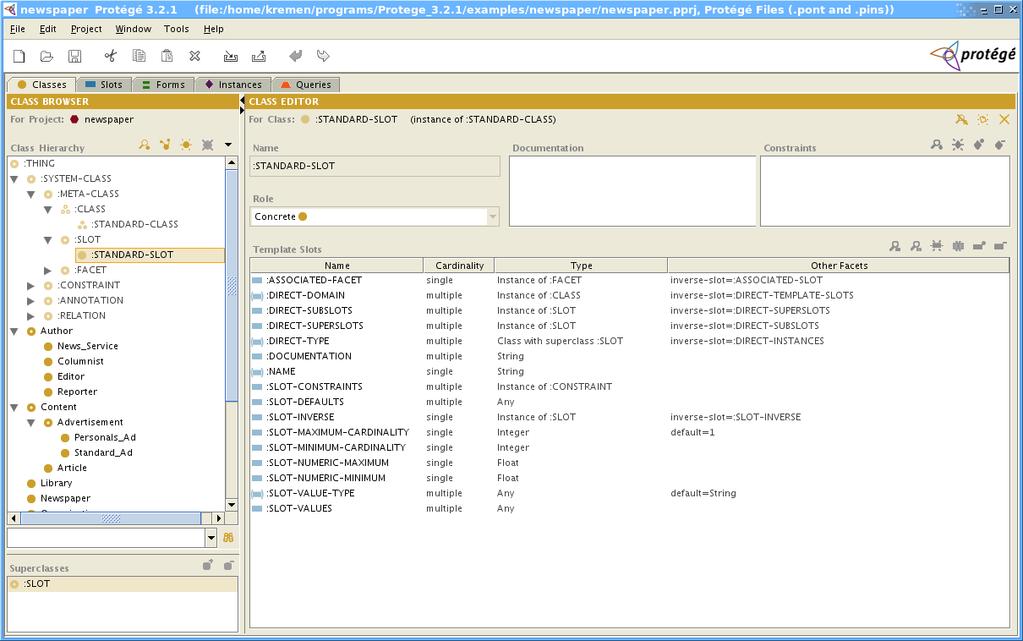Collapse the Advertisement tree node
The width and height of the screenshot is (1023, 641).
tap(31, 423)
